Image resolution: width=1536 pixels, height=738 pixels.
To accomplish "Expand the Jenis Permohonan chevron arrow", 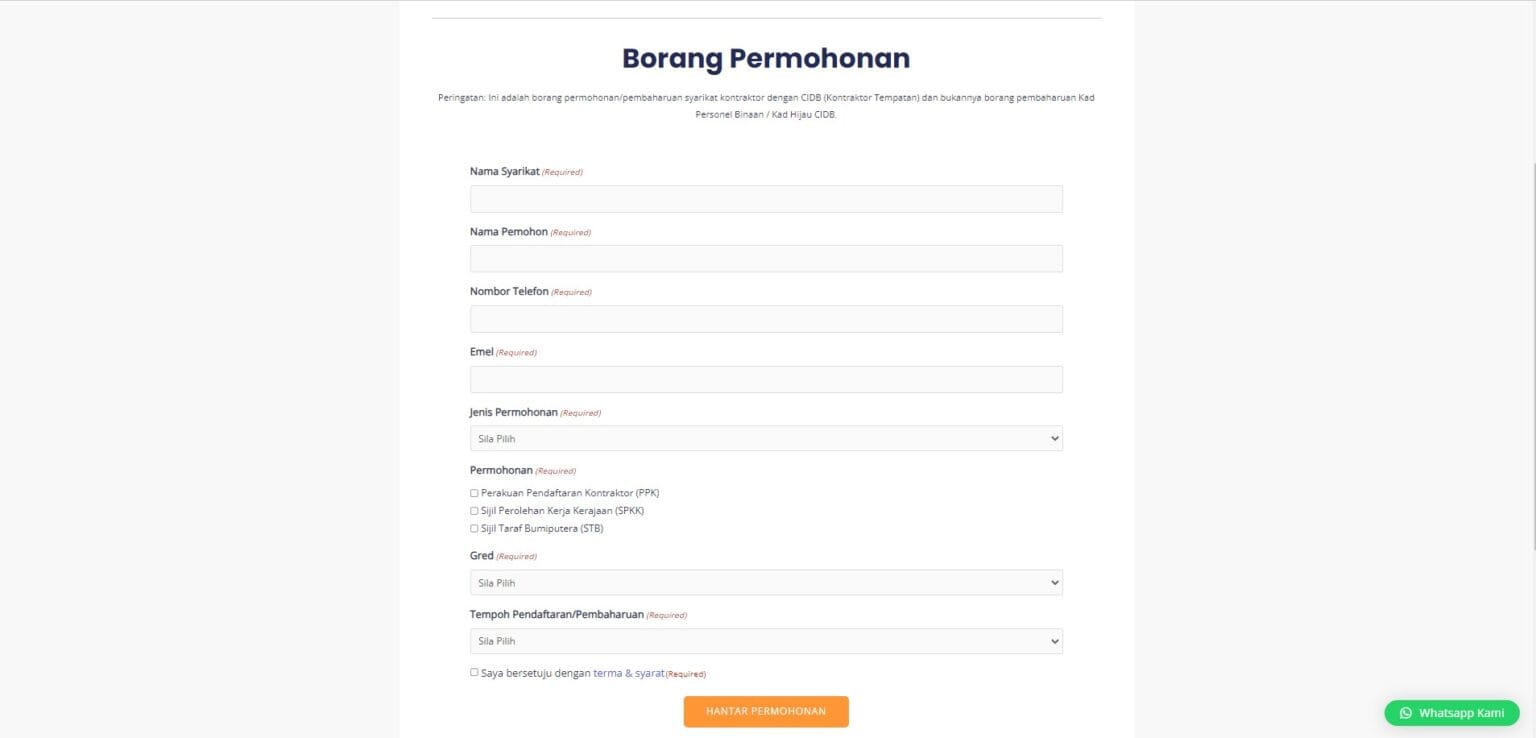I will [1053, 438].
